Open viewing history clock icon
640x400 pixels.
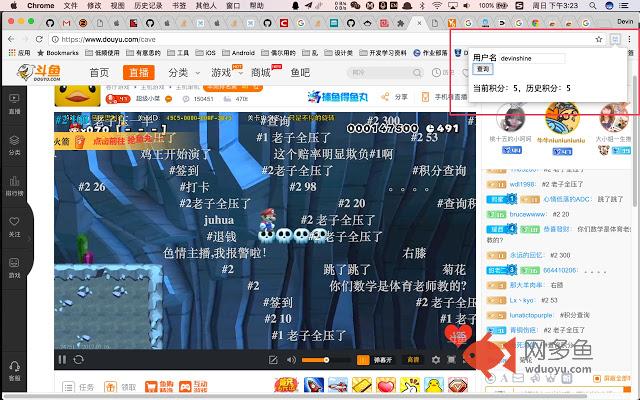(x=436, y=73)
